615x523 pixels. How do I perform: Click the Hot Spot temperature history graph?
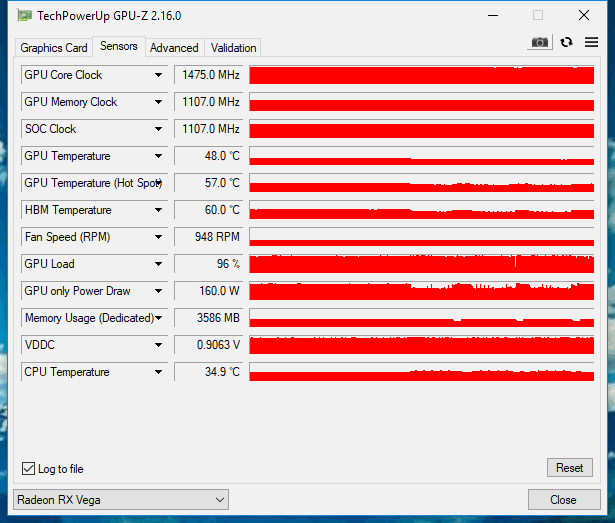pyautogui.click(x=422, y=183)
